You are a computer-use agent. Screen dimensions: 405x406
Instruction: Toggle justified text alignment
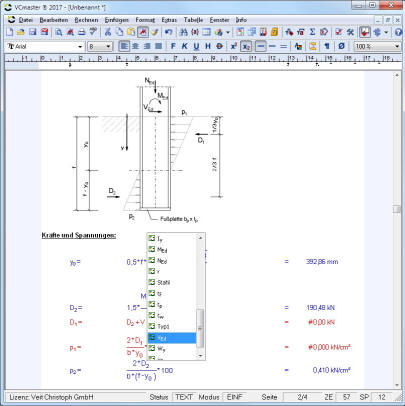[x=159, y=46]
